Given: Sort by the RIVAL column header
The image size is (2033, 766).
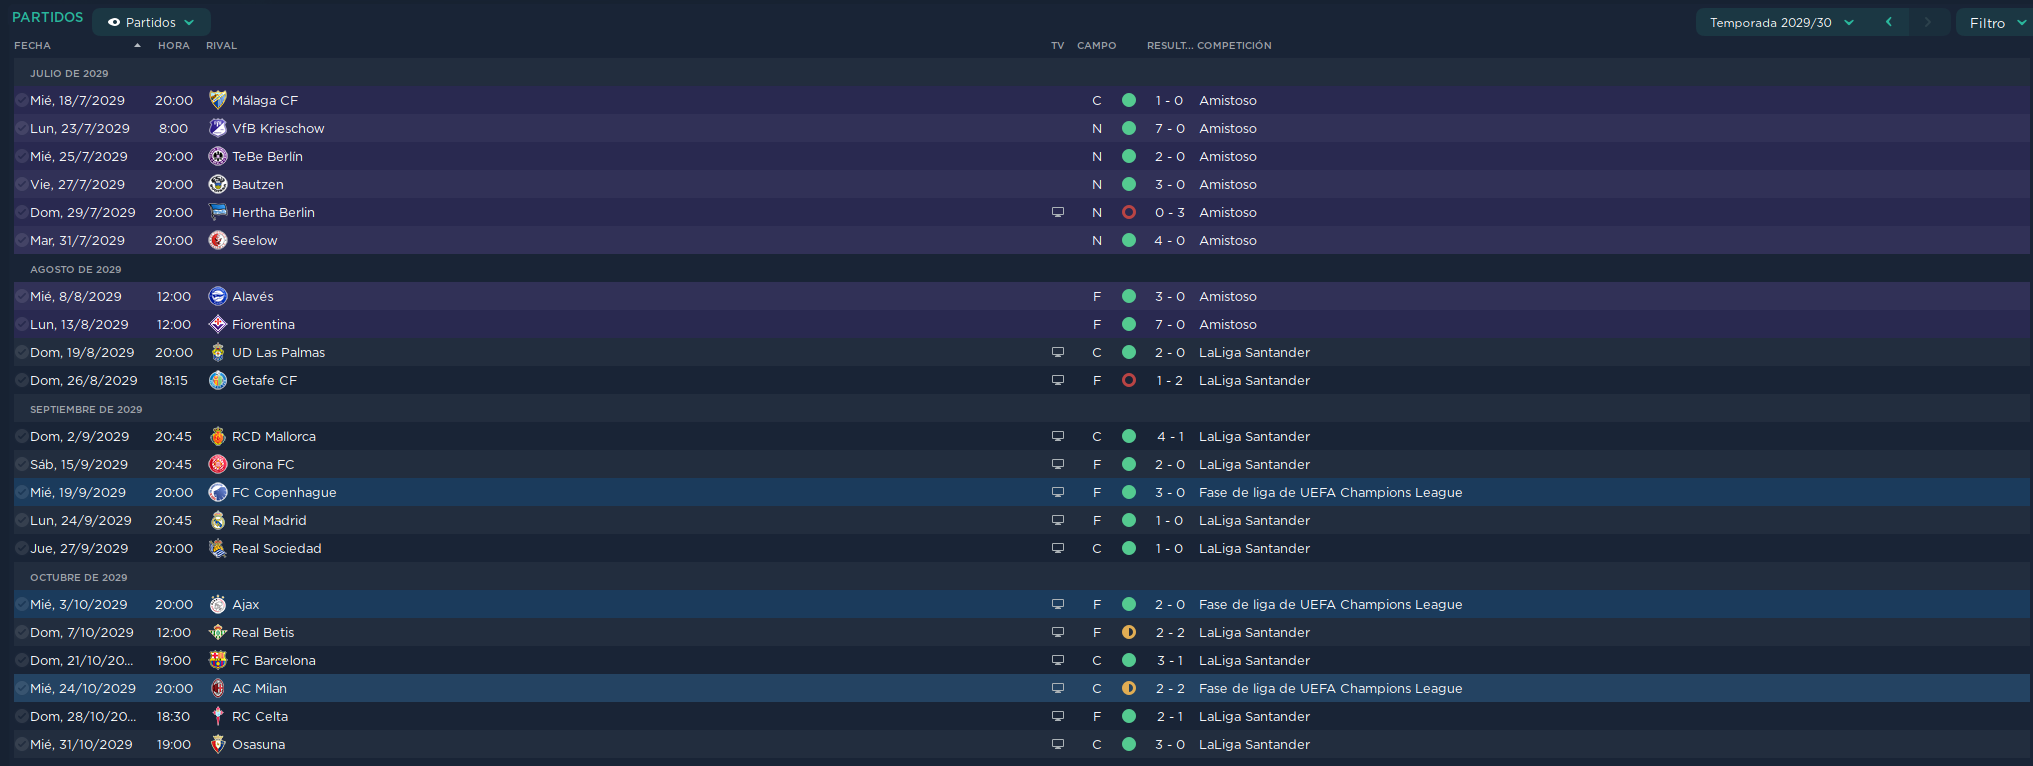Looking at the screenshot, I should pos(221,45).
